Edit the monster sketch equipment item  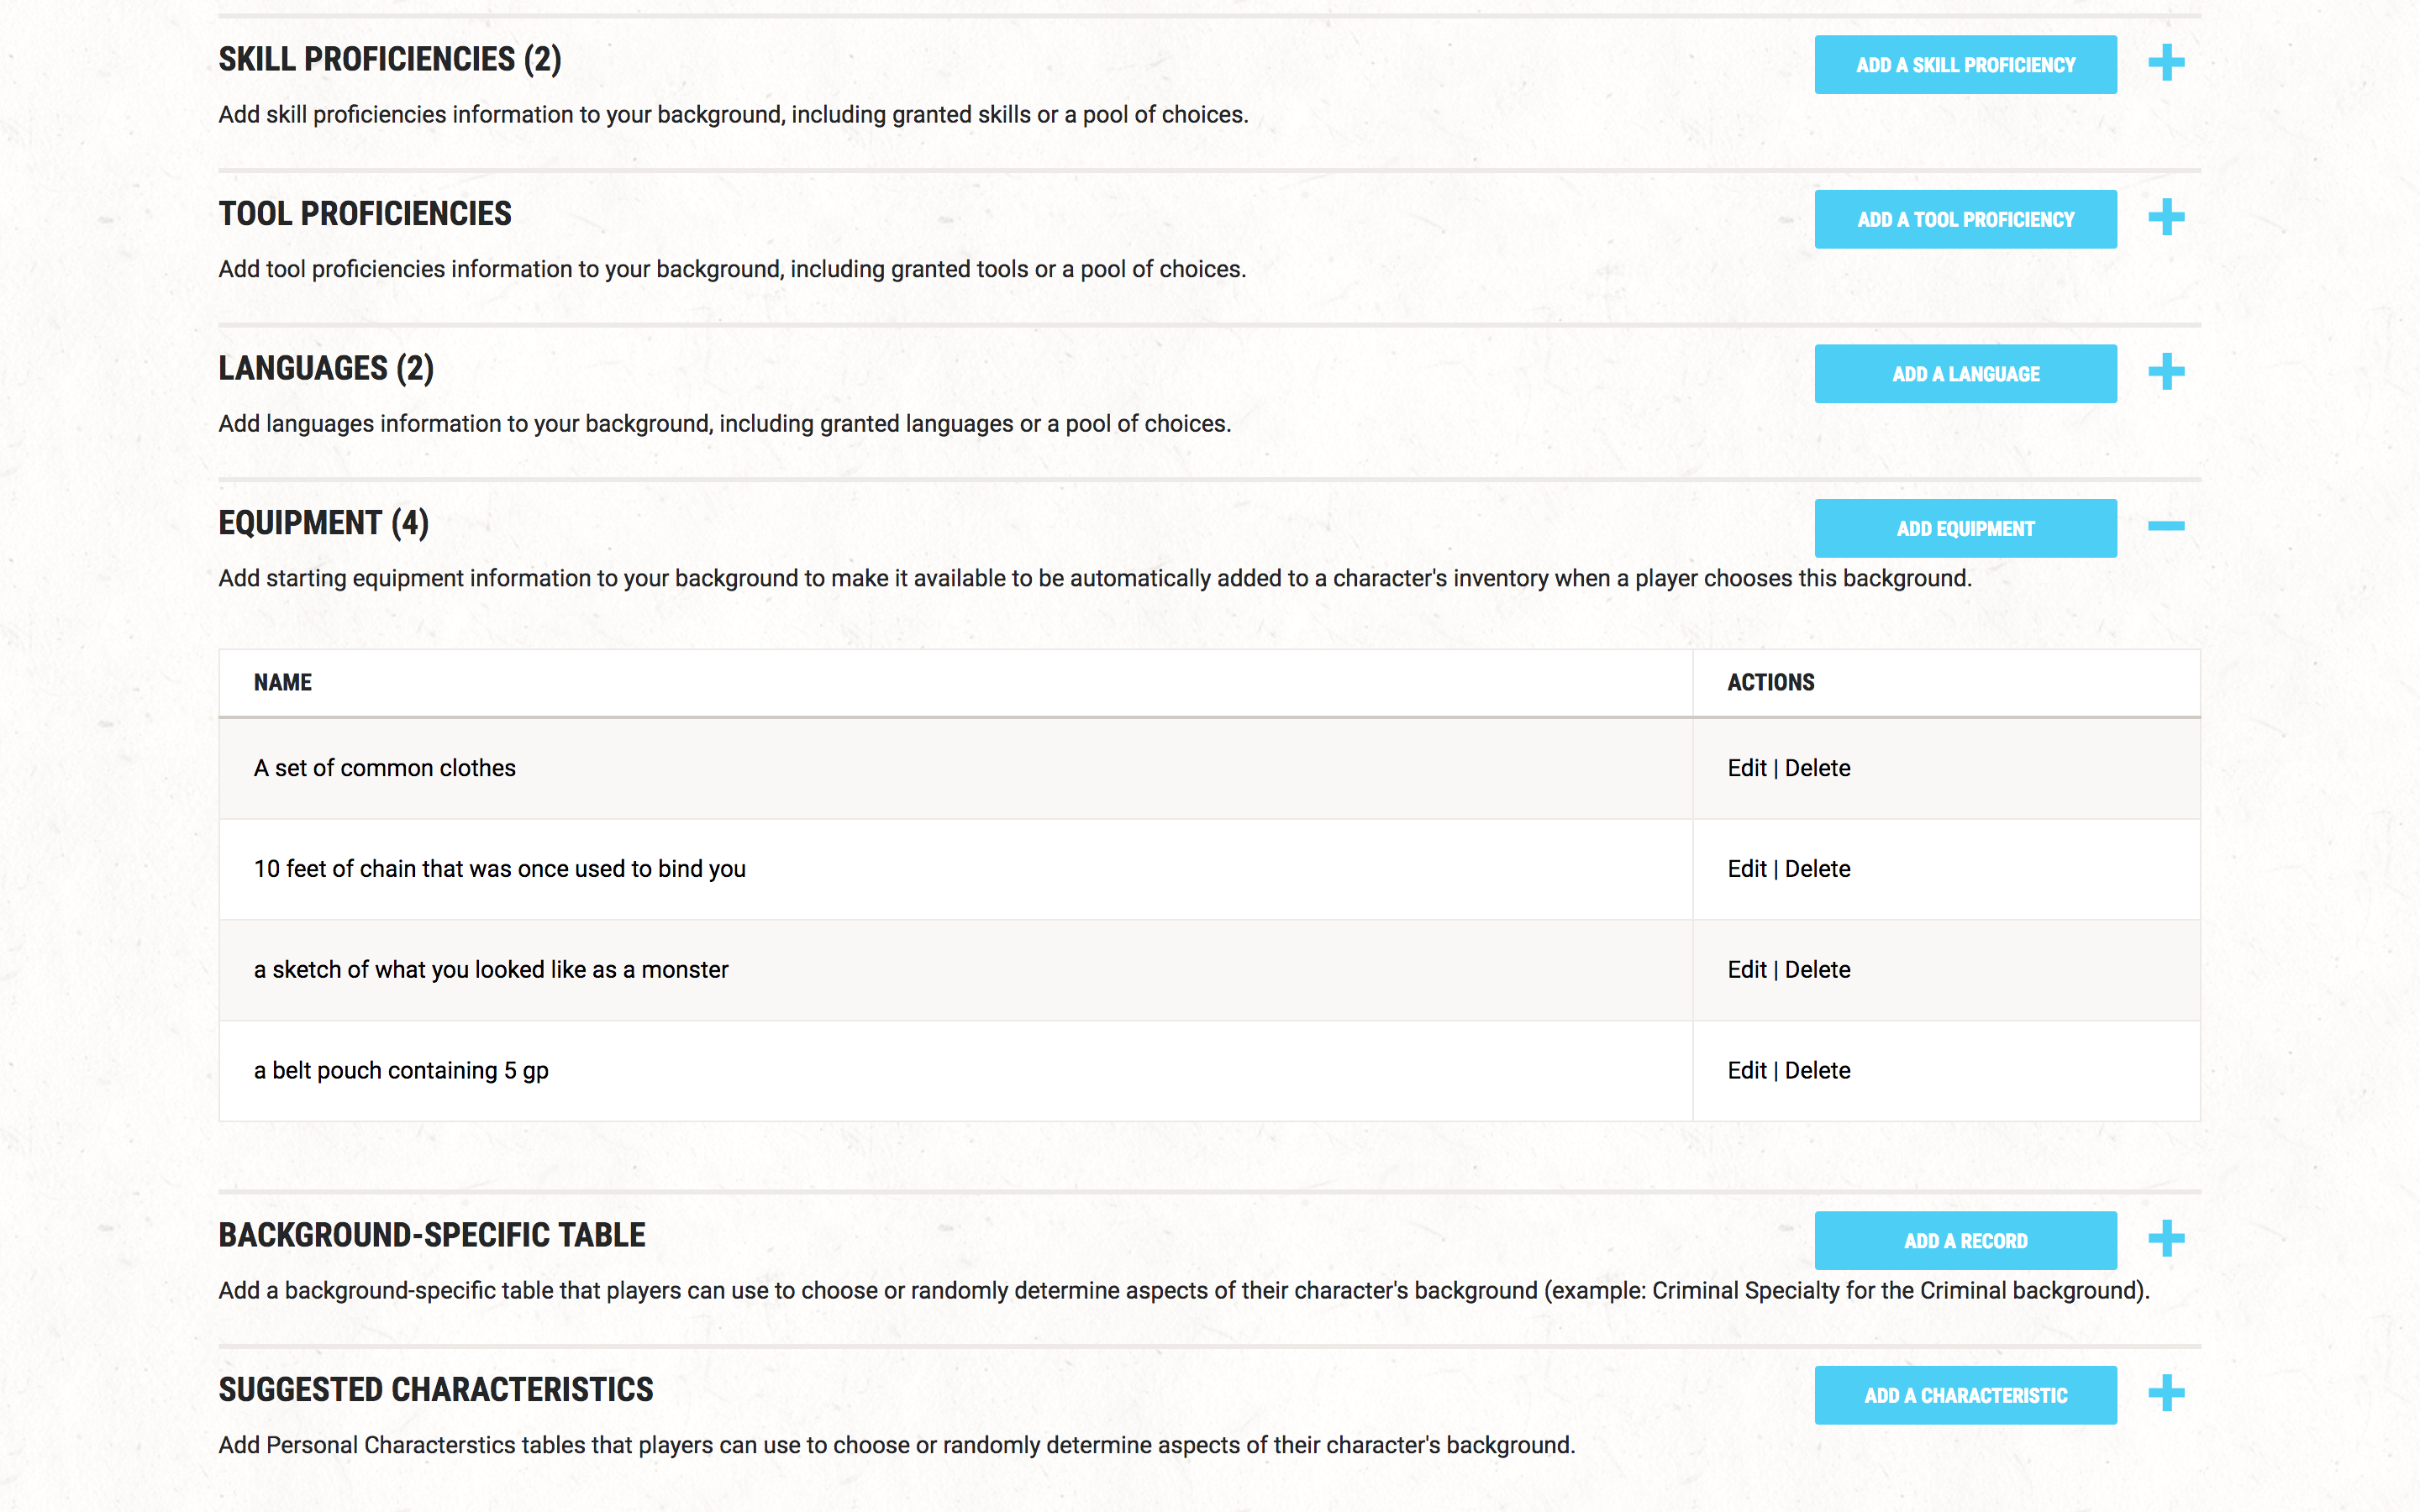coord(1746,970)
